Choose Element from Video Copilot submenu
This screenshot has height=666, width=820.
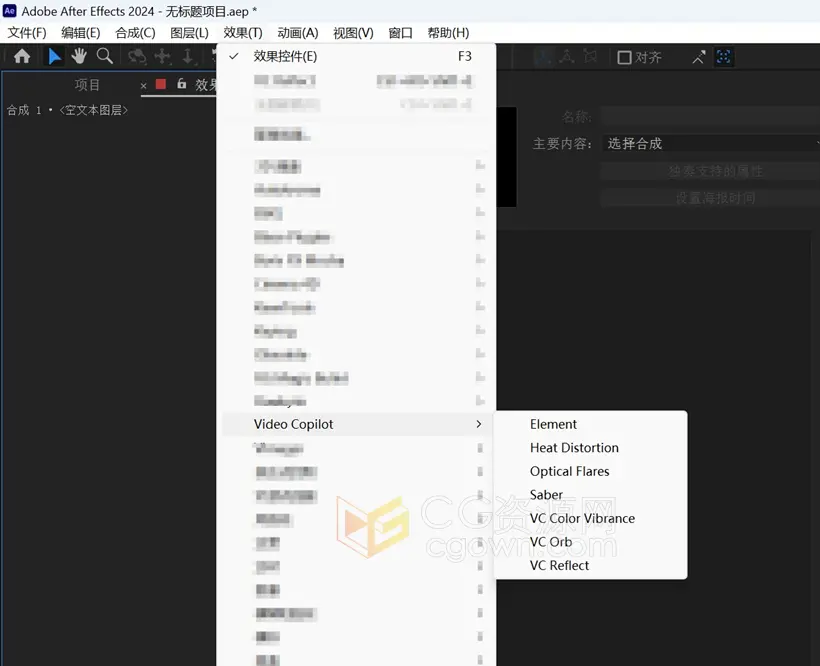(553, 424)
